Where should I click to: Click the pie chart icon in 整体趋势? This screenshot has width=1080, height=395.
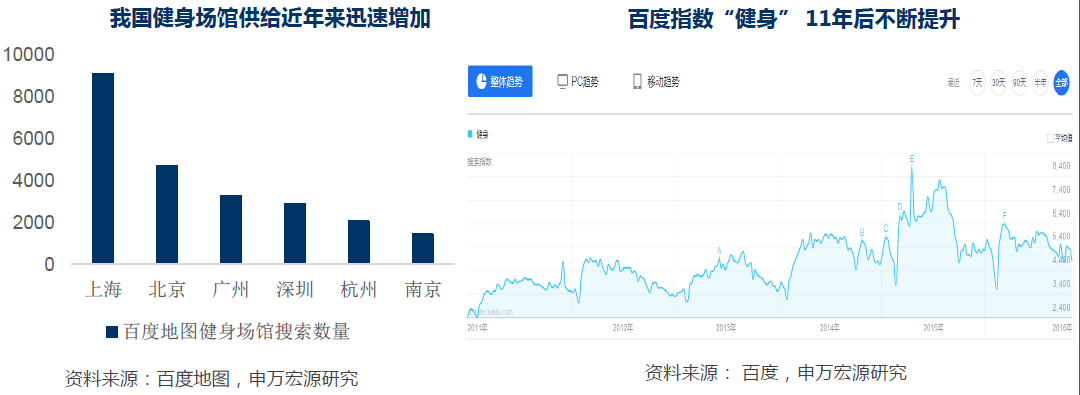(481, 81)
